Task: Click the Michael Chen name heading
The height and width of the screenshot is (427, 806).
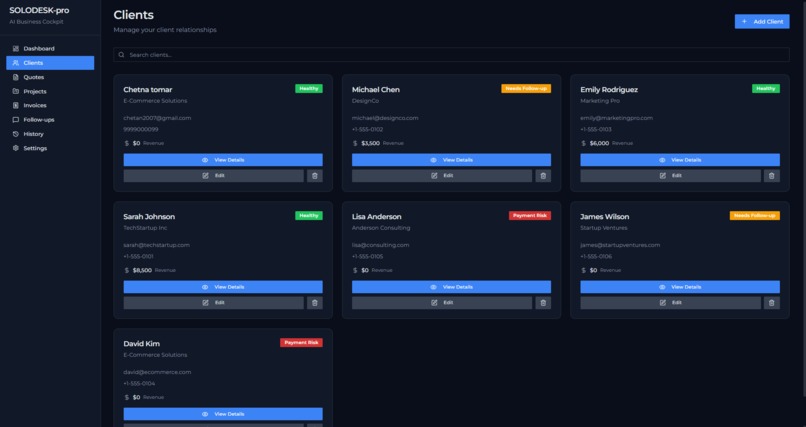Action: click(x=376, y=89)
